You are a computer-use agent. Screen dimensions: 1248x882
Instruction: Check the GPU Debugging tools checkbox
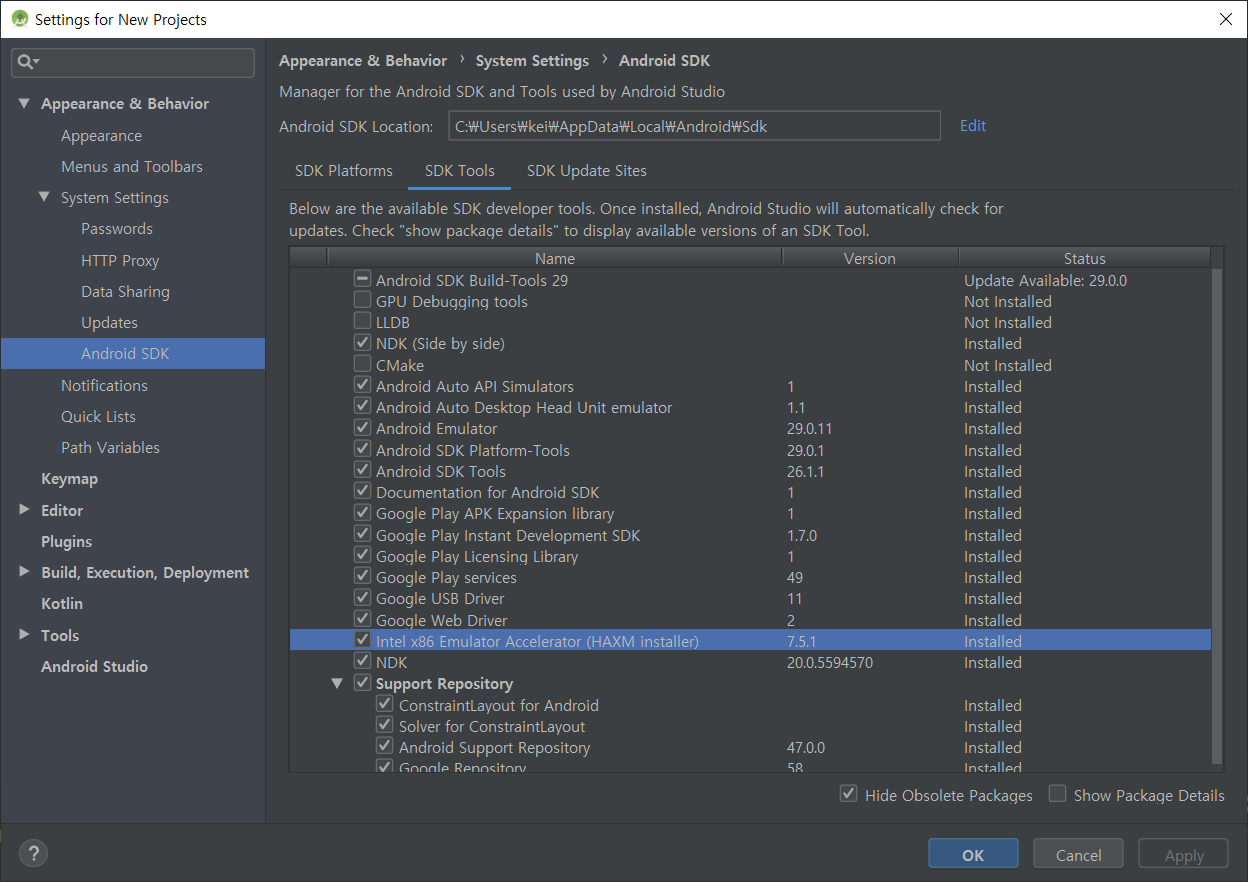[x=363, y=301]
